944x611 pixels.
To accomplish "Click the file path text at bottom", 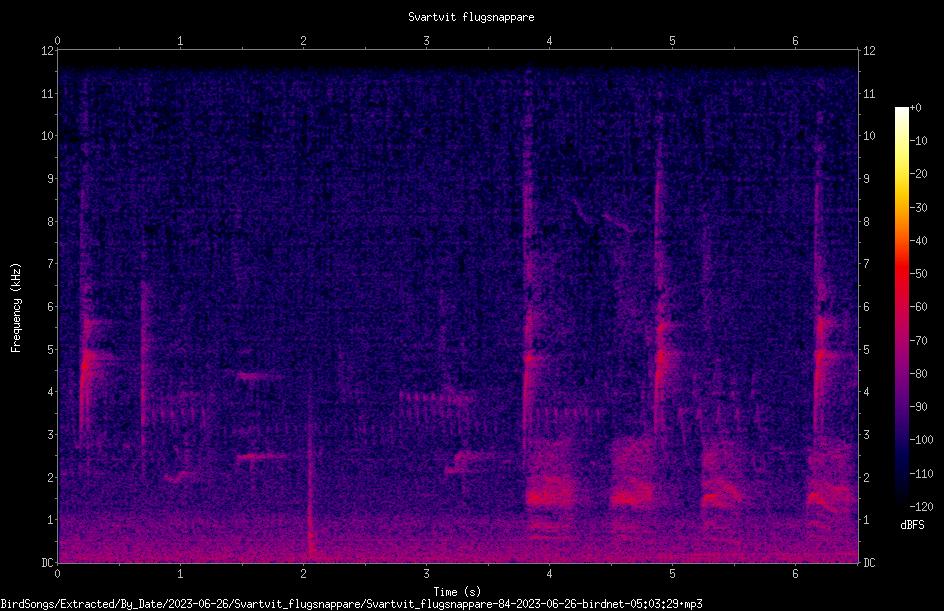I will [351, 604].
